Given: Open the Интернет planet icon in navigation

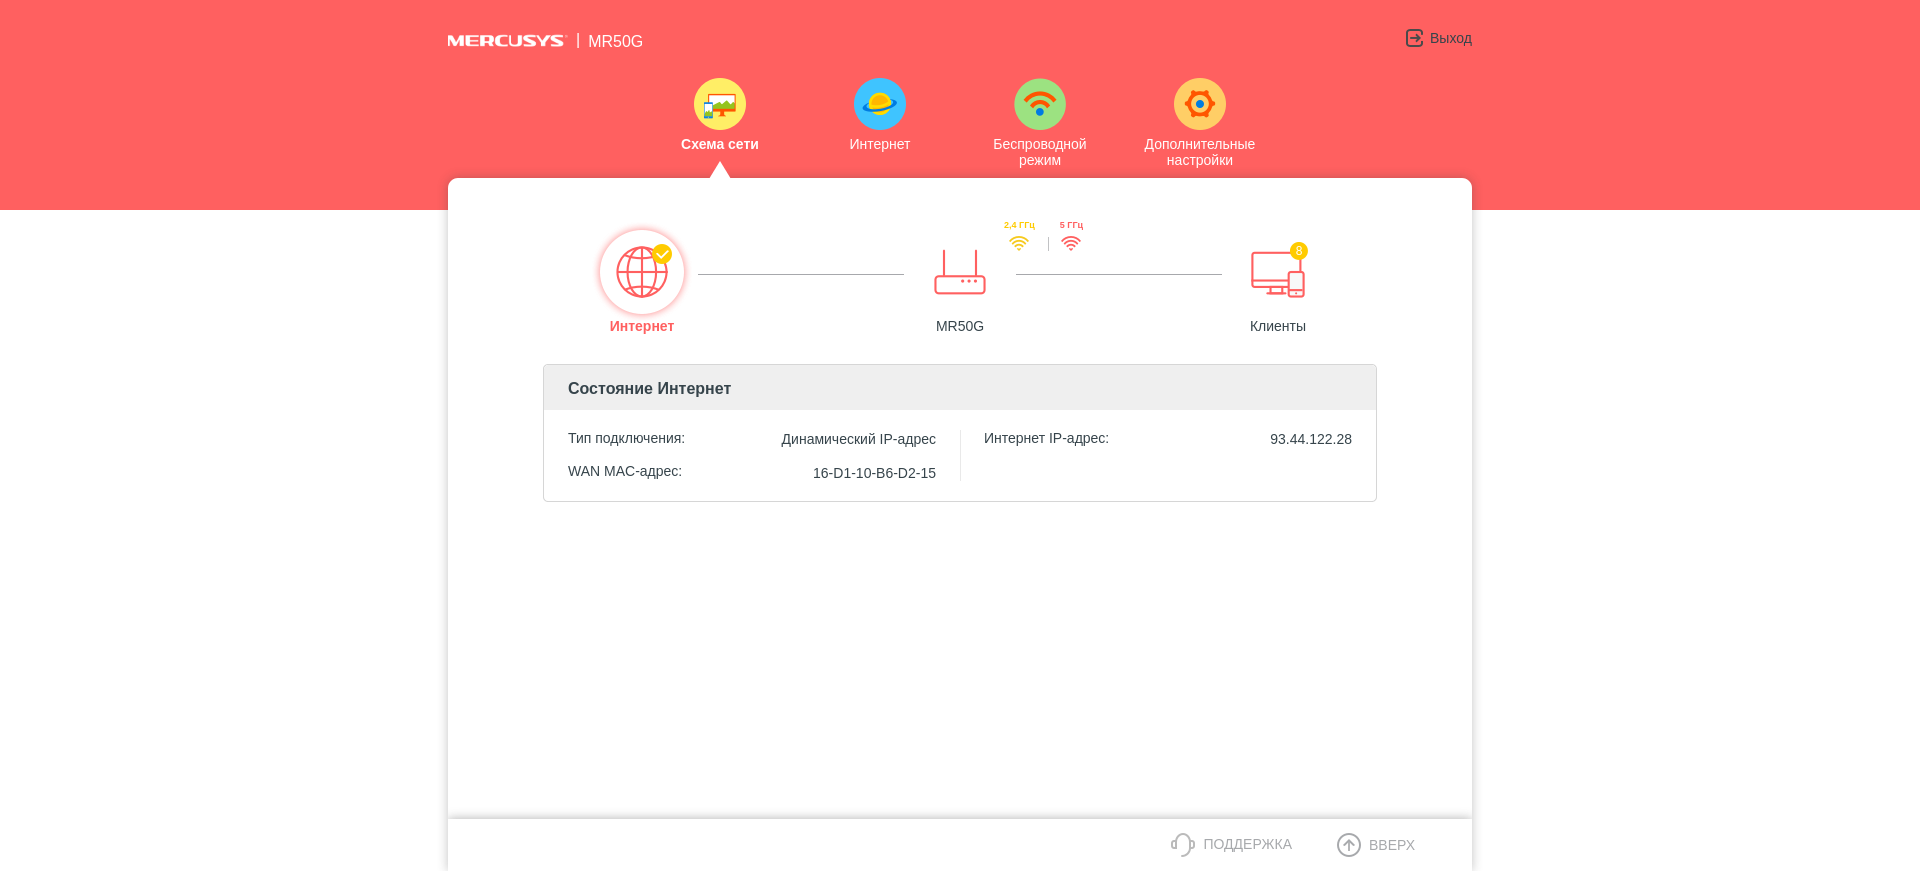Looking at the screenshot, I should point(880,104).
